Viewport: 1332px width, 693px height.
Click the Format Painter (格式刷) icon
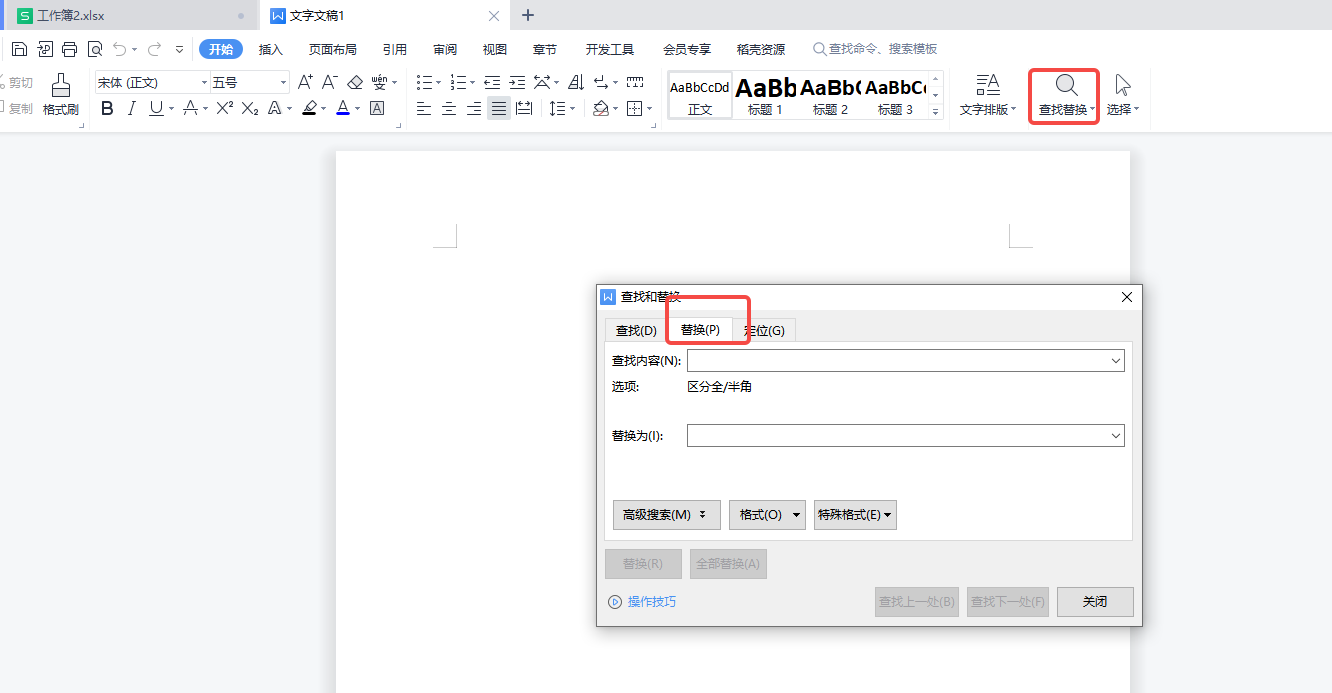click(x=60, y=94)
